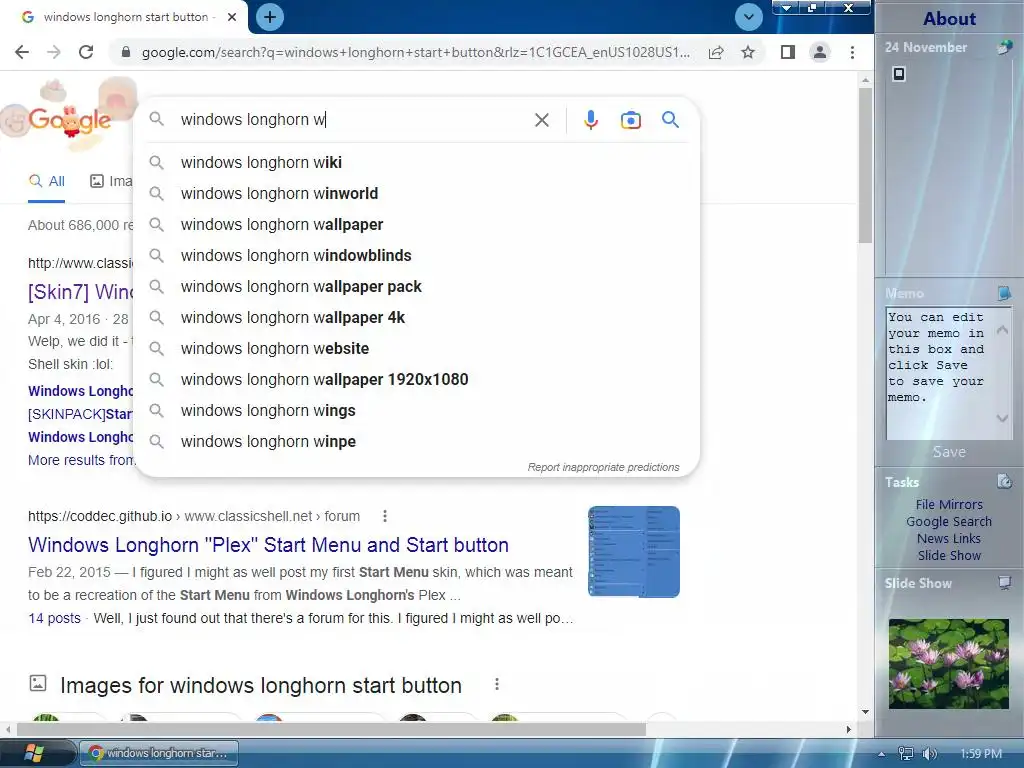Open the Google Search task
Image resolution: width=1024 pixels, height=768 pixels.
949,521
